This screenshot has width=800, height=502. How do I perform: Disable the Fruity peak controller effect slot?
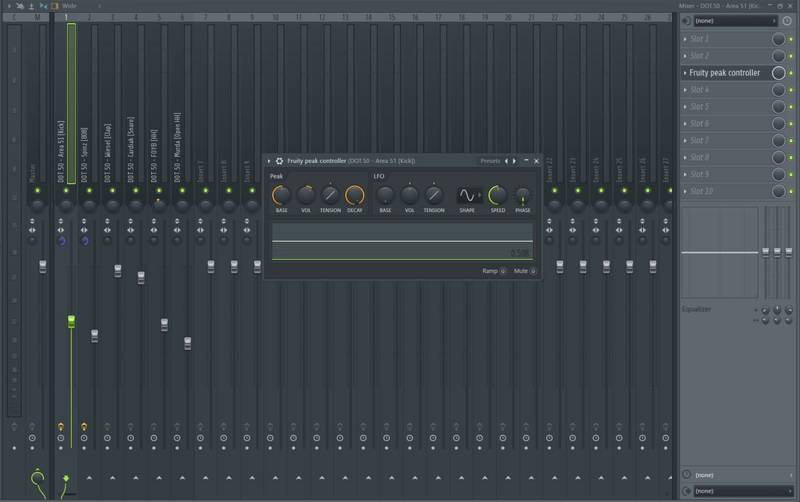779,73
